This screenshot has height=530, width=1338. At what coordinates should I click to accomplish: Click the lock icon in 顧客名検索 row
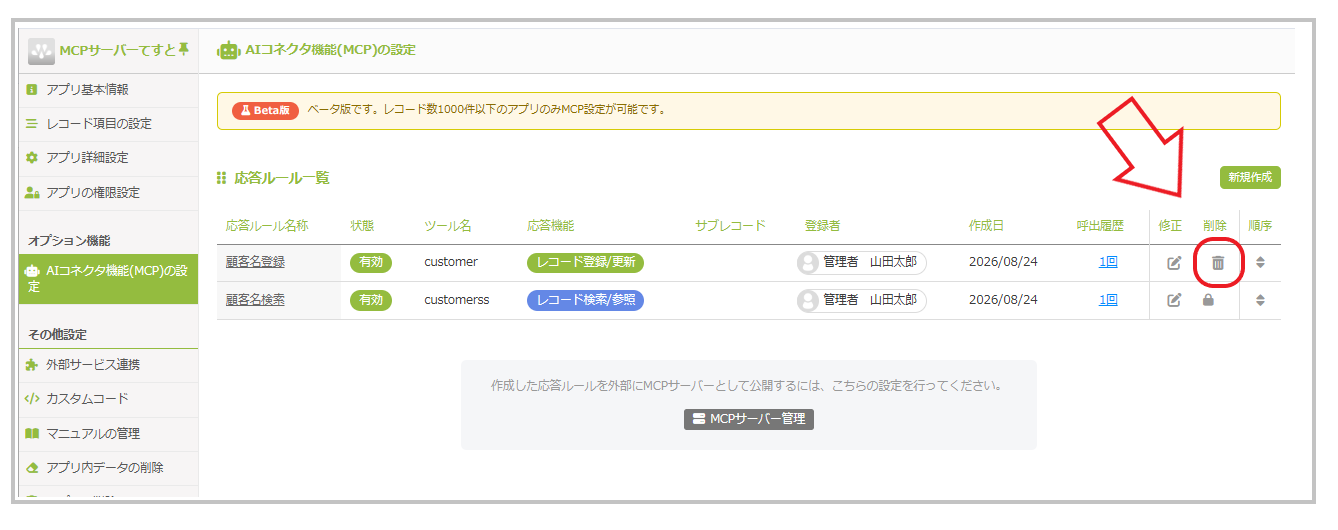point(1208,299)
